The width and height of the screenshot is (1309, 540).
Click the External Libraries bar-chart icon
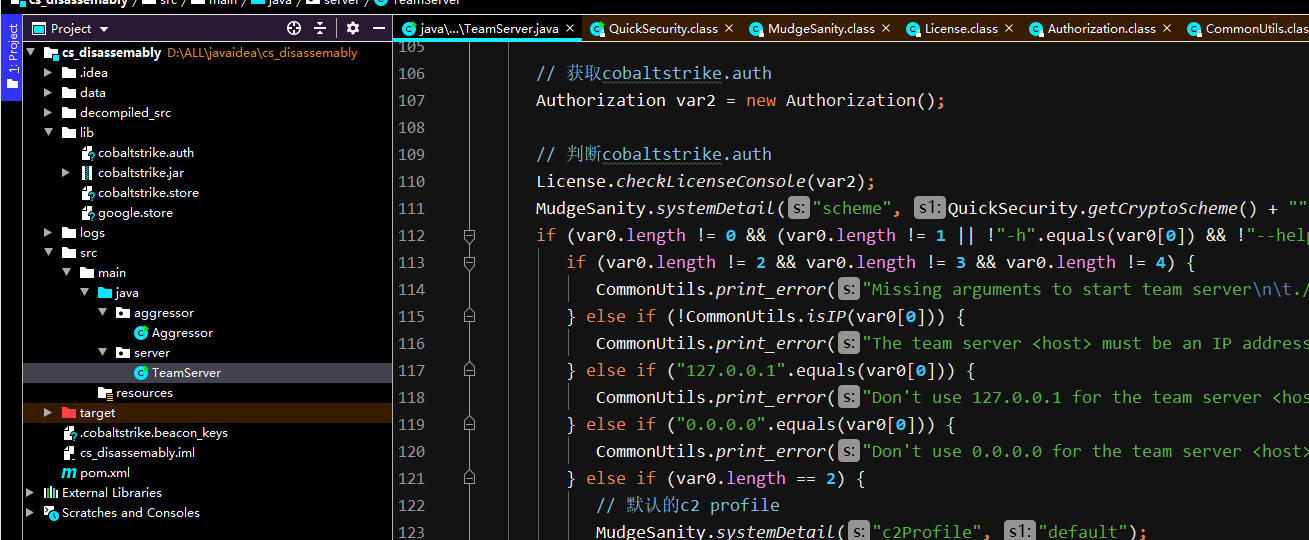[x=51, y=493]
